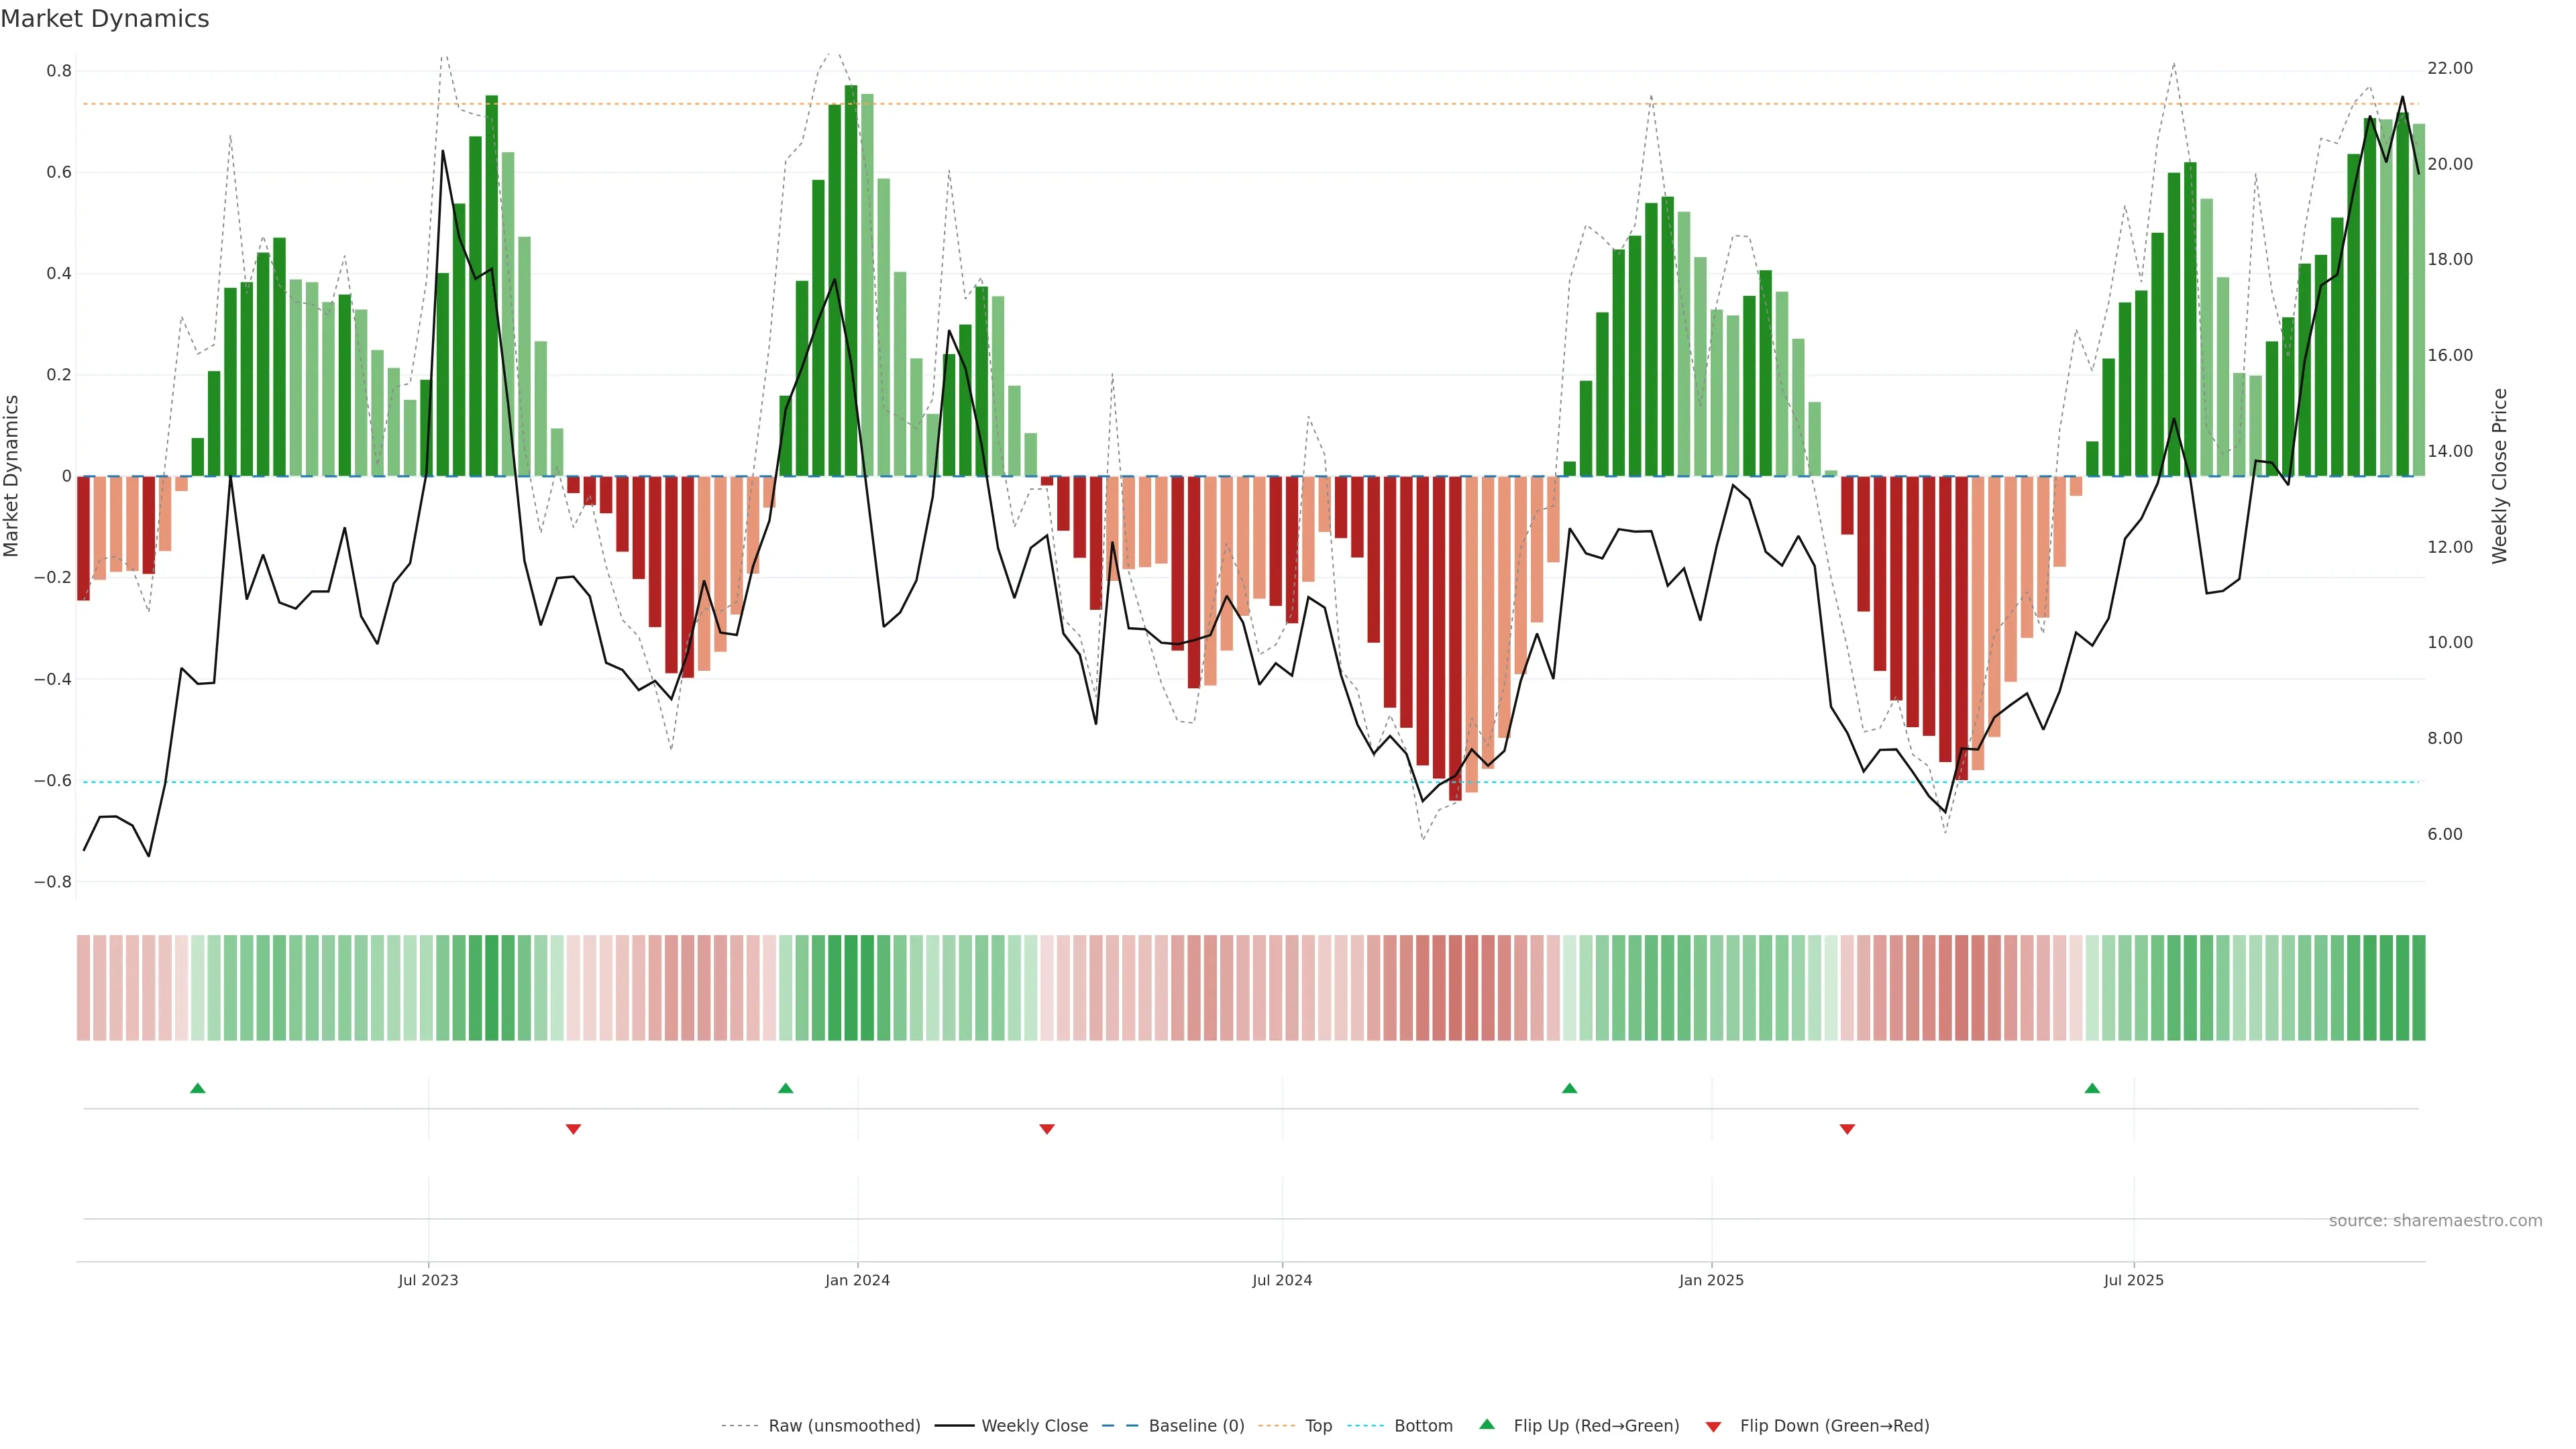Hide the Baseline (0) line via the legend
Image resolution: width=2576 pixels, height=1449 pixels.
pyautogui.click(x=1196, y=1426)
